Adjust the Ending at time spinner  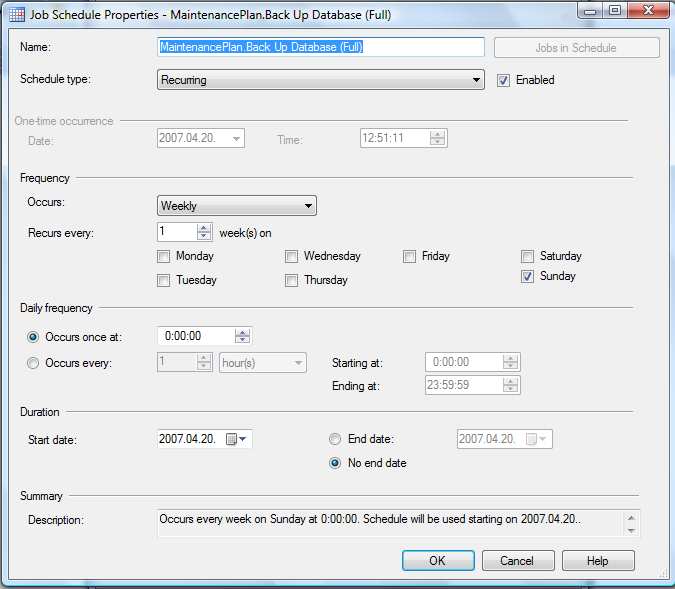[x=511, y=385]
